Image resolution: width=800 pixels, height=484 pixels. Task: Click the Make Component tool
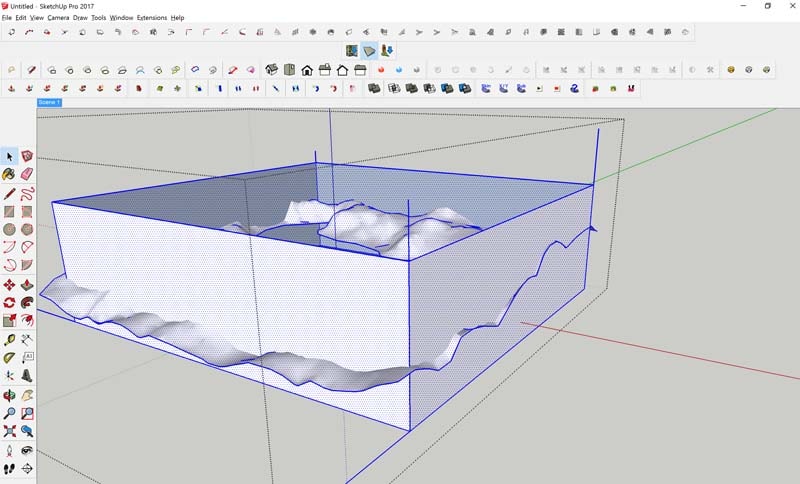(27, 157)
